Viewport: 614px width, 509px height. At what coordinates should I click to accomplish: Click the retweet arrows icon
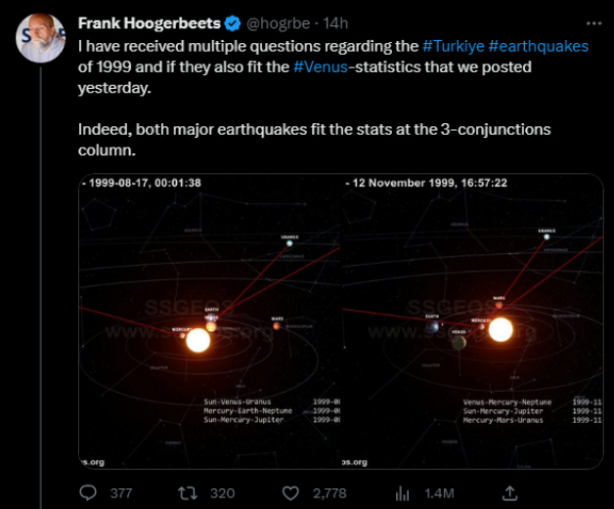tap(188, 493)
